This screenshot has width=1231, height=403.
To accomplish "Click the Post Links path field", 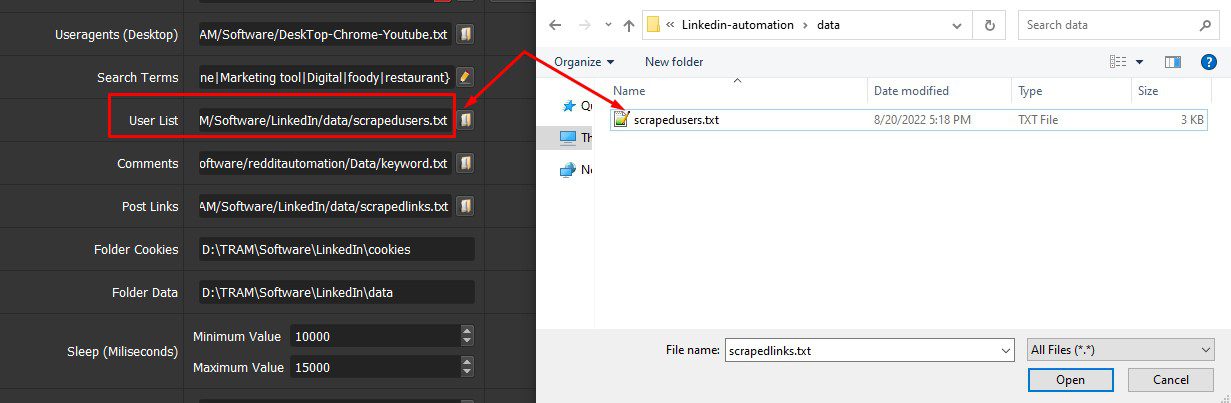I will [325, 206].
